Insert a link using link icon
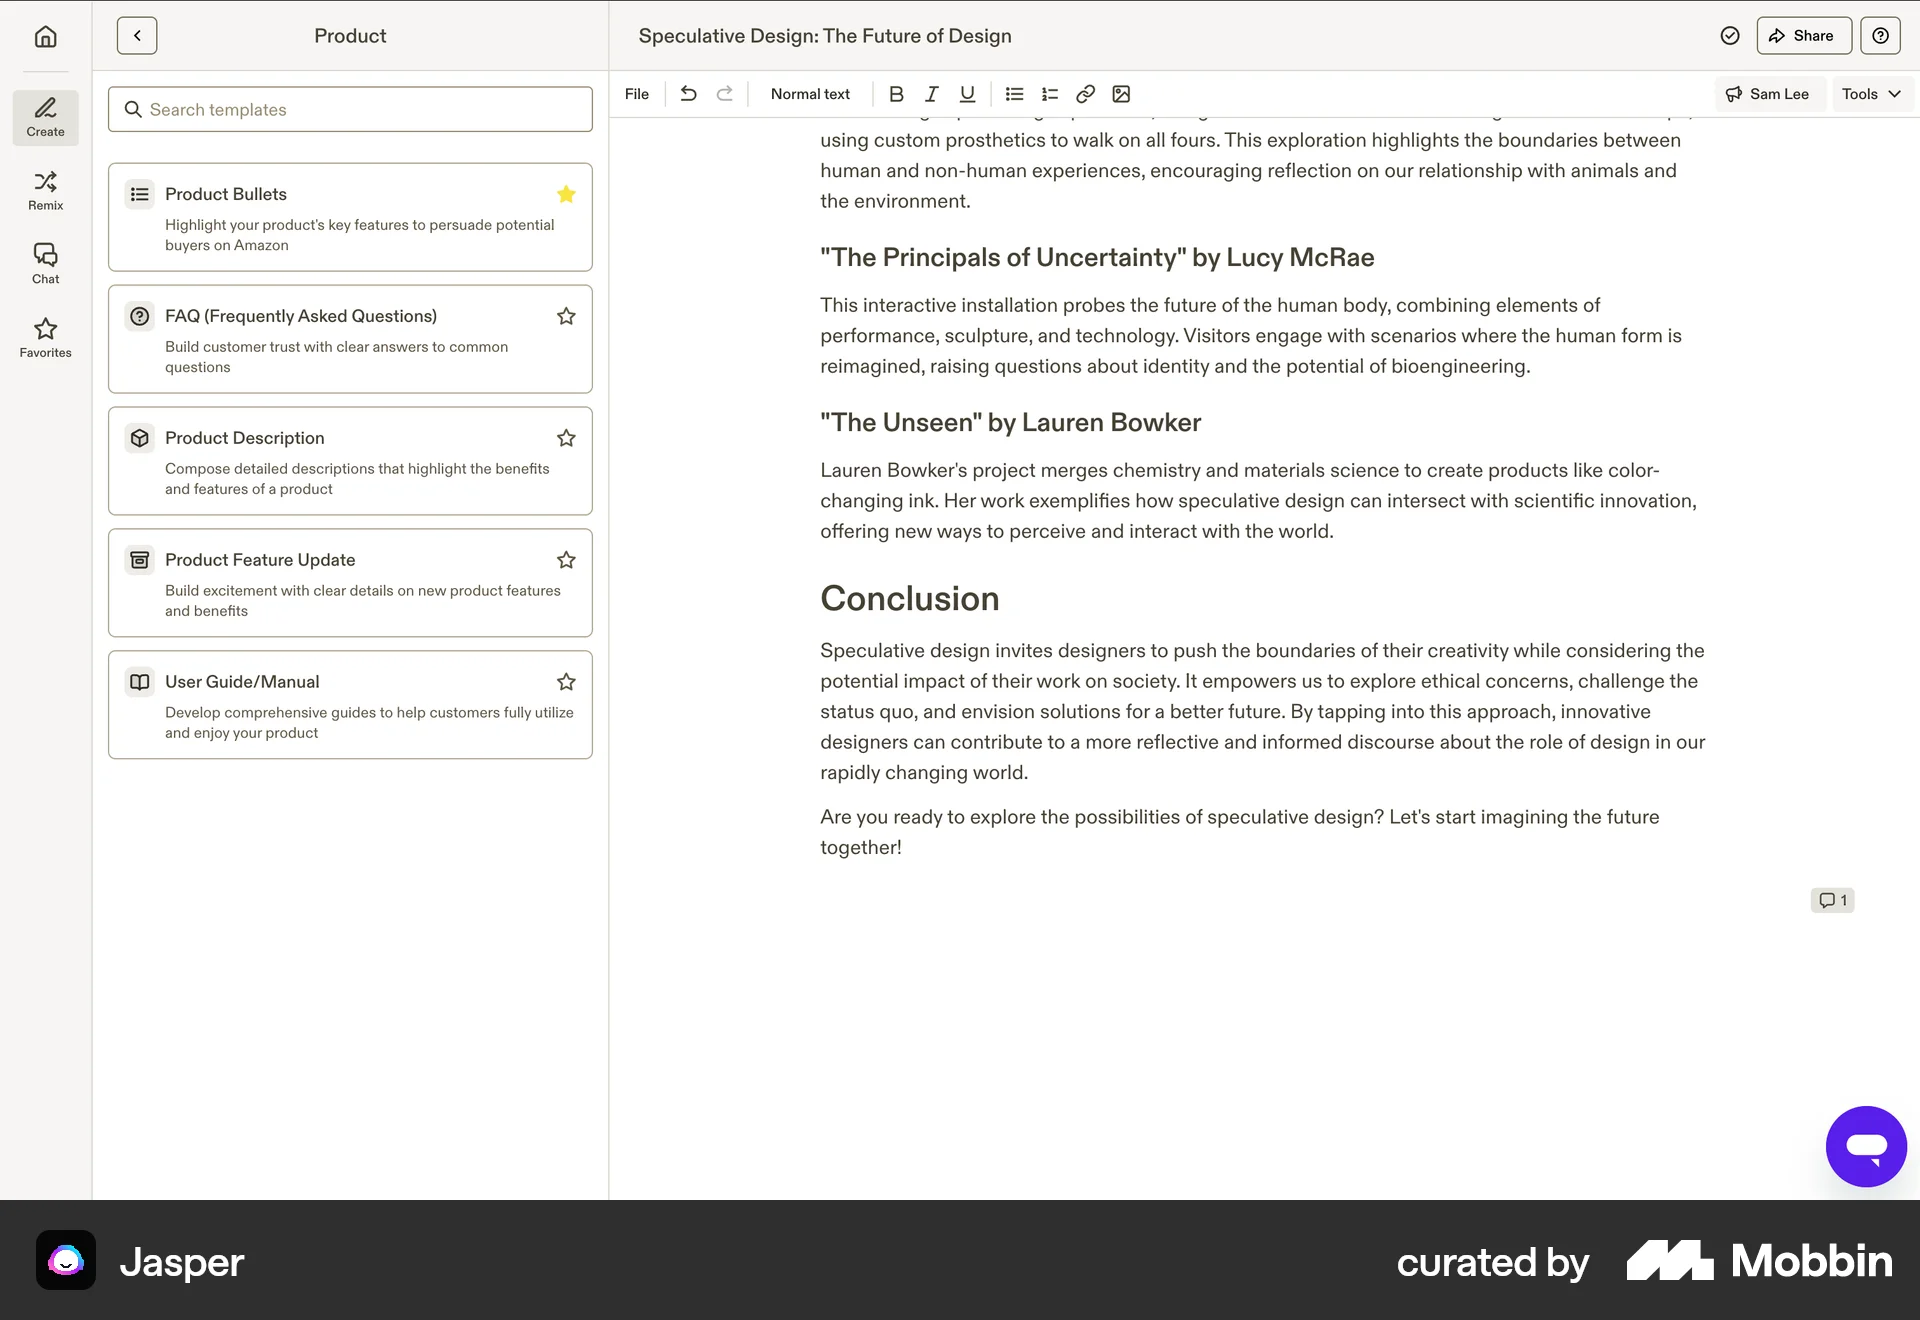 [x=1085, y=94]
